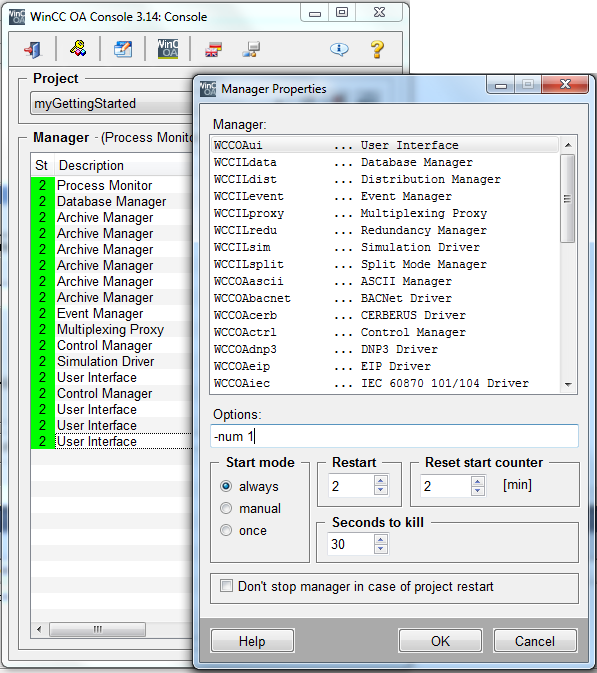Open the info speech bubble icon

[339, 49]
